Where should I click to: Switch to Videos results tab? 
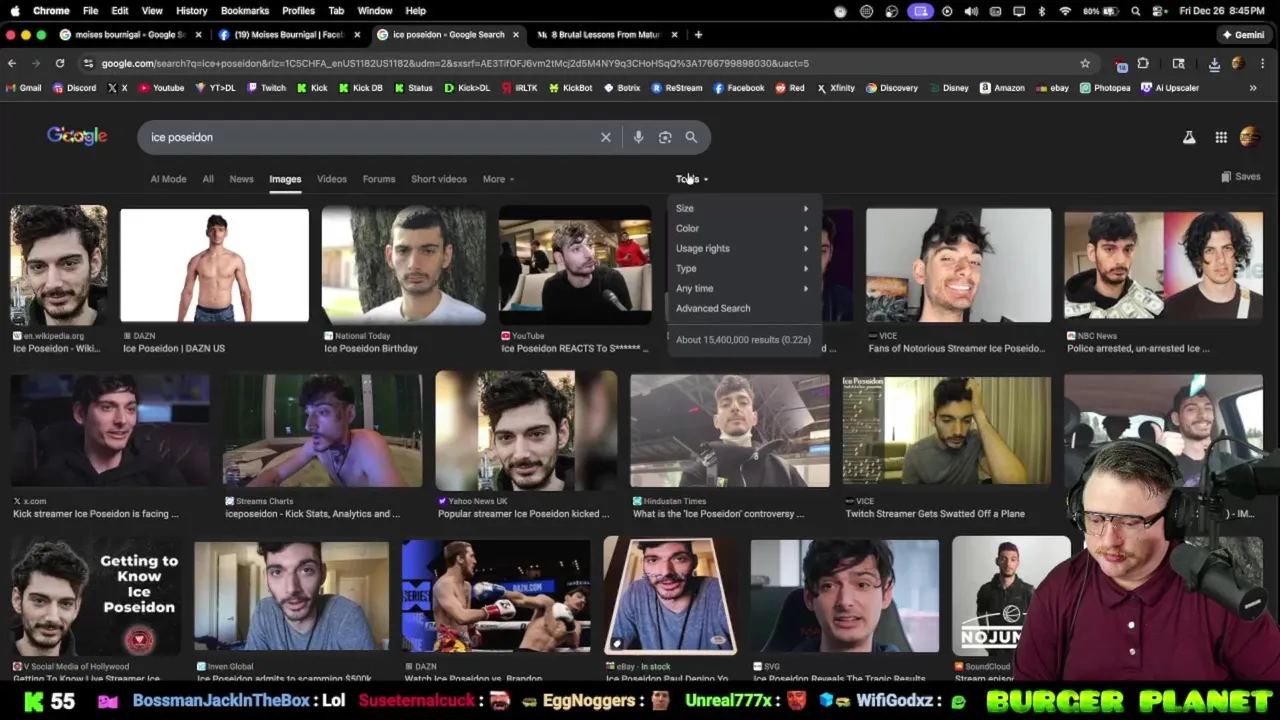point(332,179)
